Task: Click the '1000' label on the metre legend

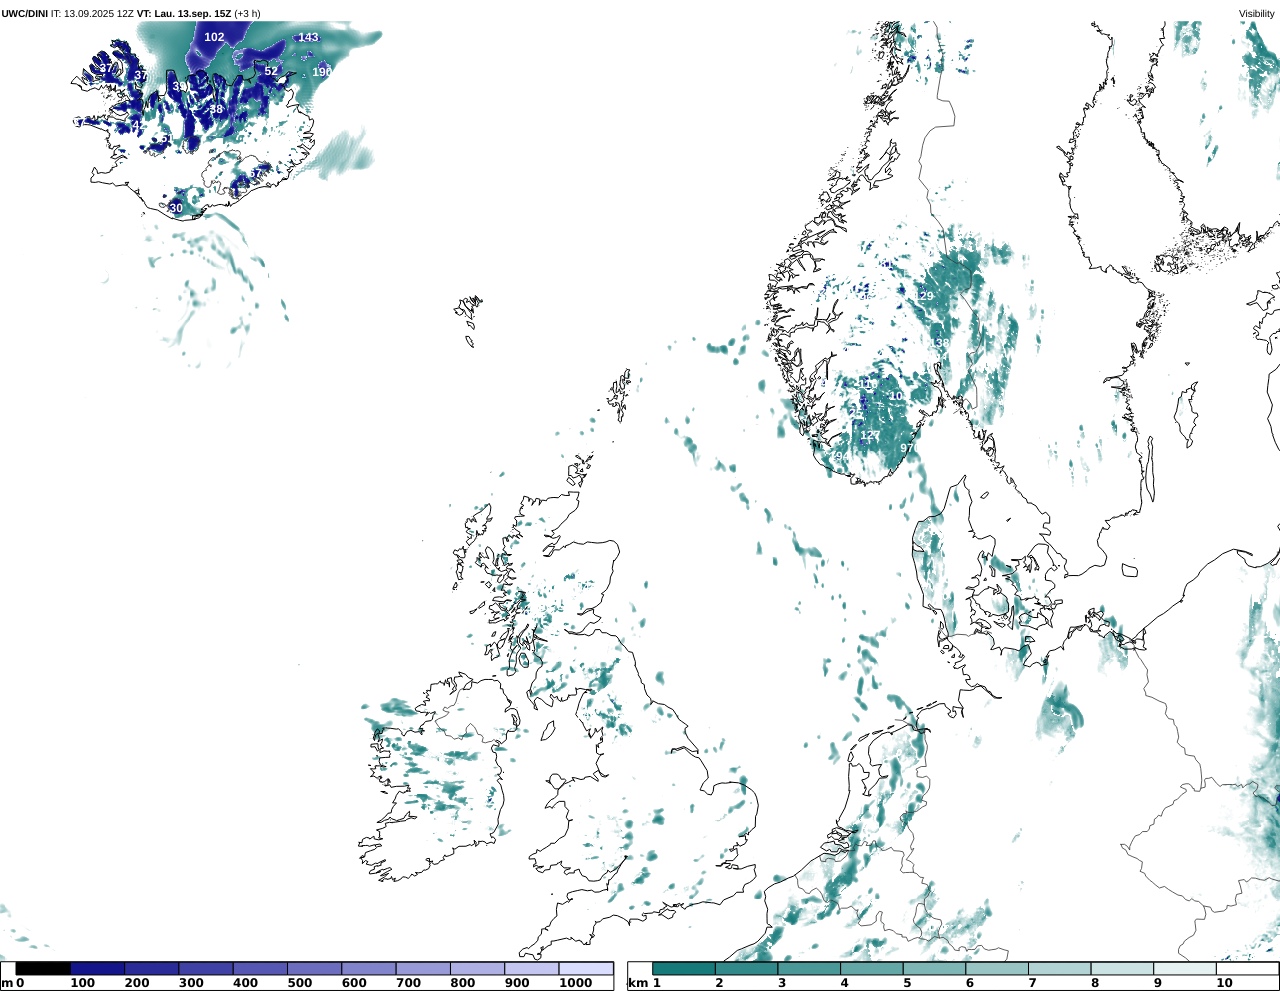Action: [576, 983]
